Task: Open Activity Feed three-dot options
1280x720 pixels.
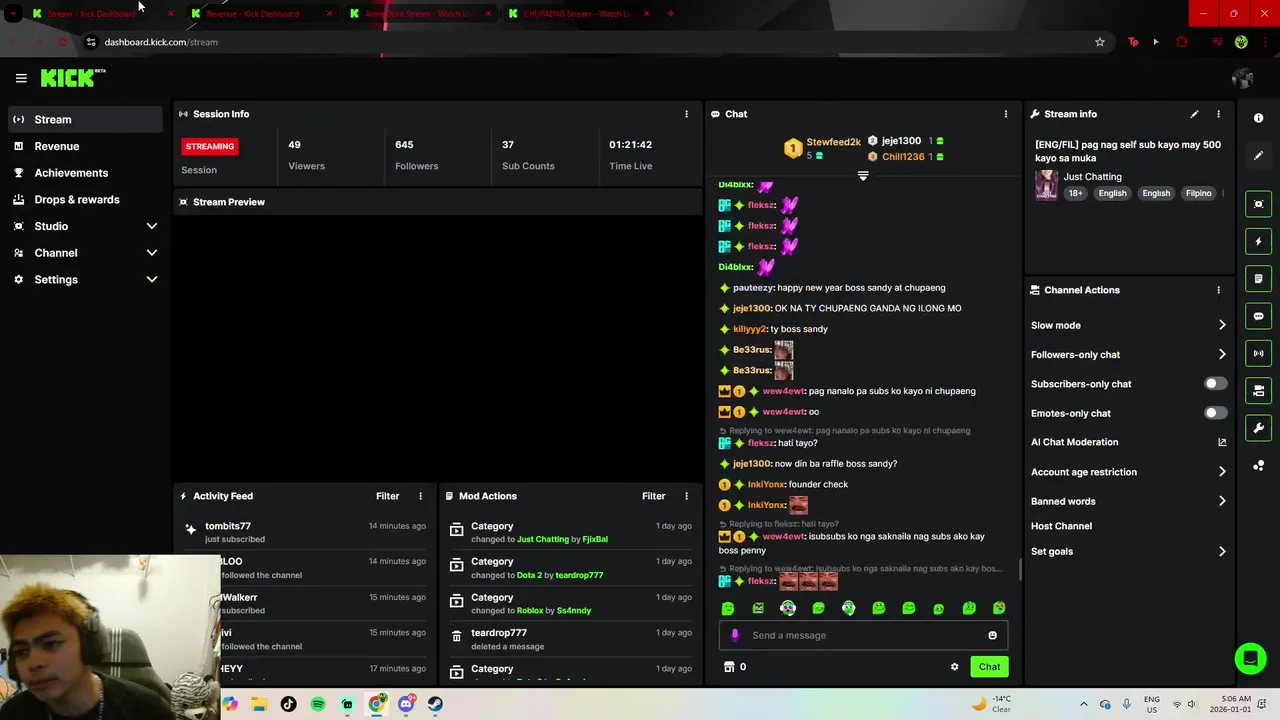Action: (x=420, y=496)
